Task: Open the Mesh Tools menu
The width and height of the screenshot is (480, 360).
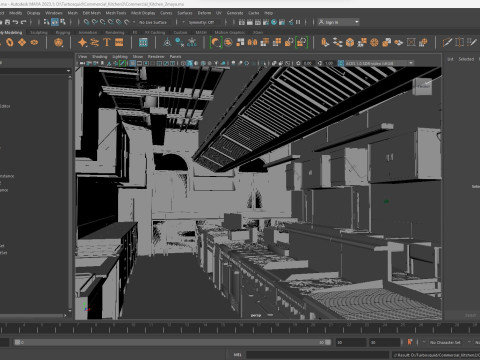Action: (x=116, y=13)
